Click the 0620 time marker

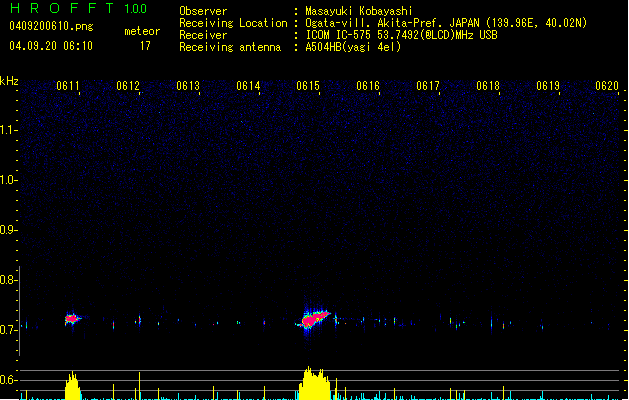607,86
